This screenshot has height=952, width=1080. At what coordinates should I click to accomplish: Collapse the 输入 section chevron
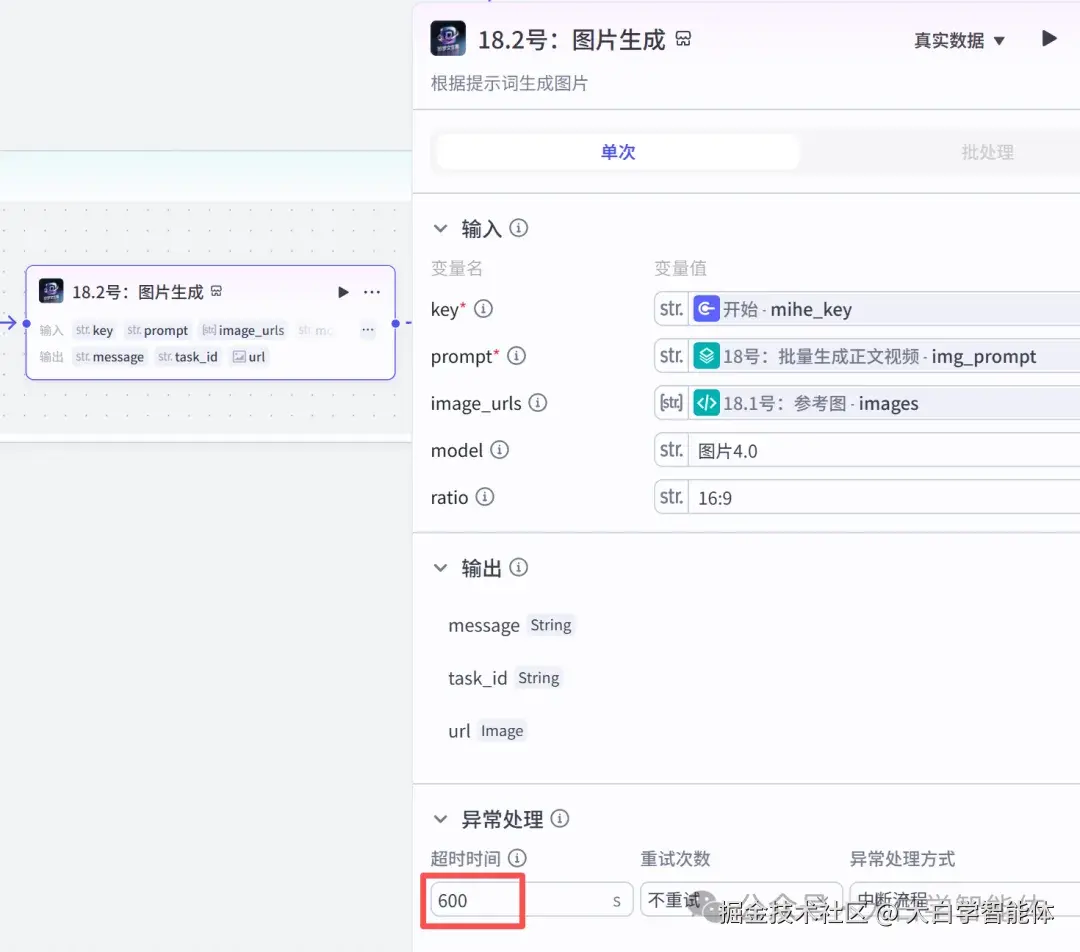(440, 227)
